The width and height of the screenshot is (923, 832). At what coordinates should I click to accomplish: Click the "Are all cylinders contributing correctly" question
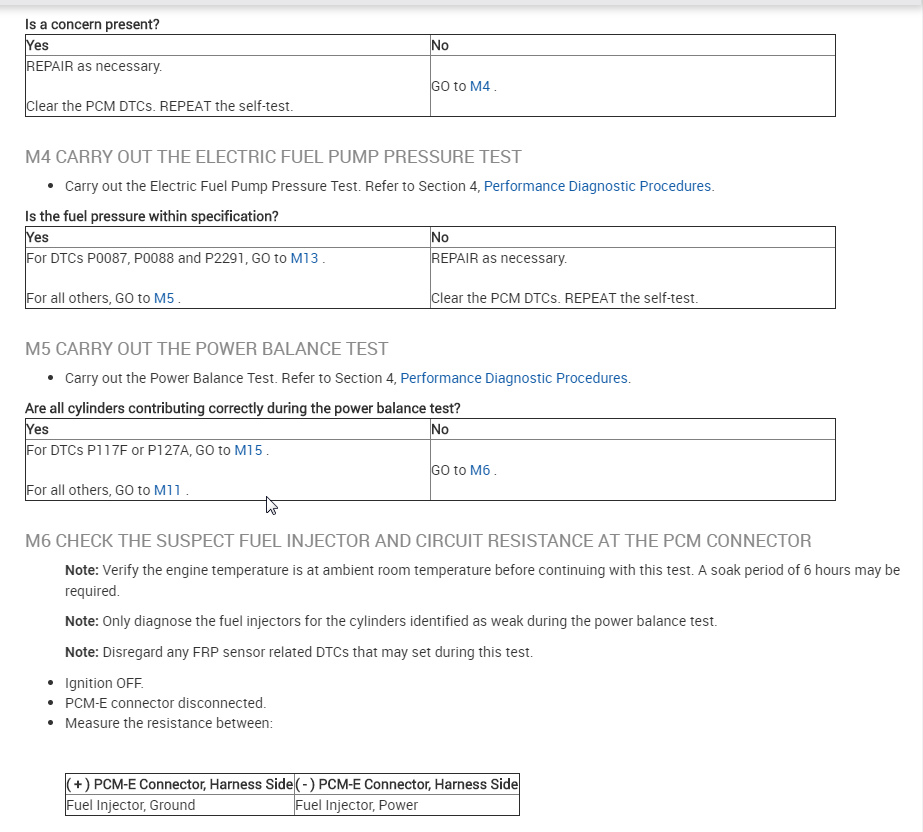tap(242, 408)
